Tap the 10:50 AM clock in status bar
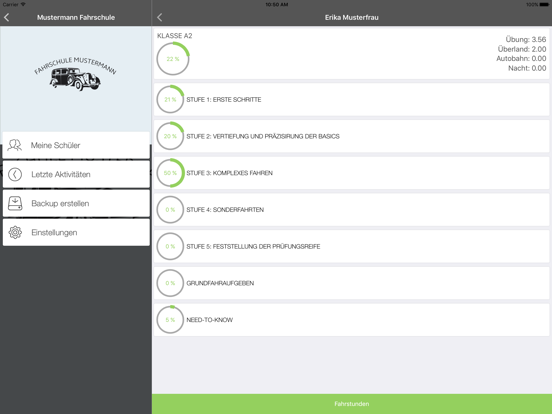The height and width of the screenshot is (414, 552). pos(277,5)
